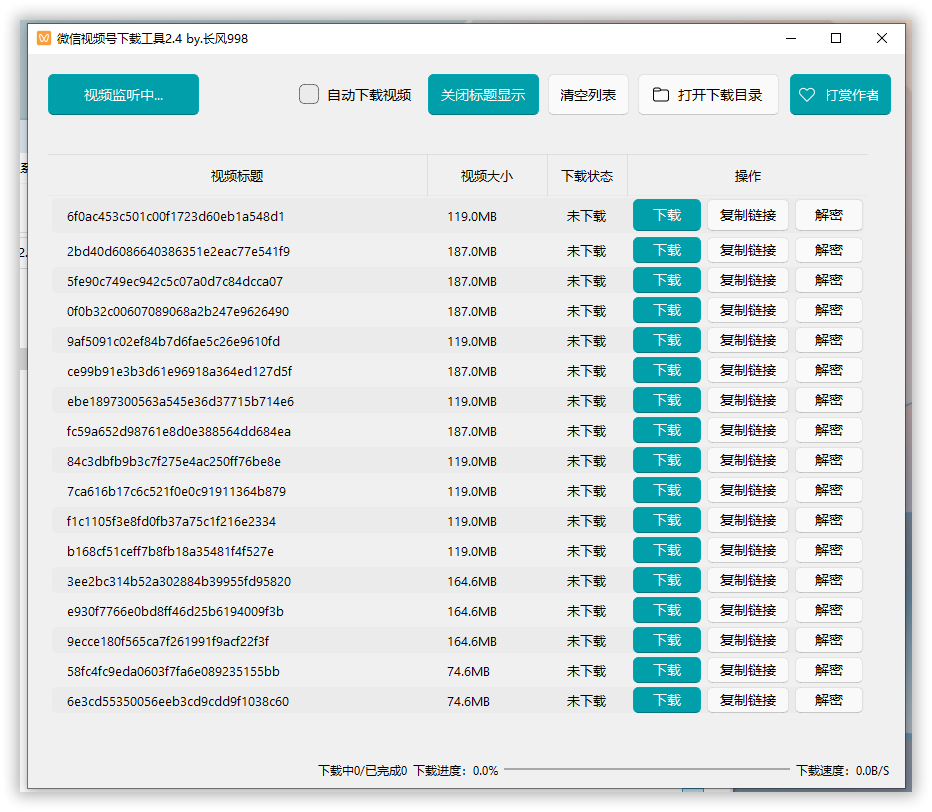The image size is (932, 812).
Task: Download video e930f7766e0bd8ff46d25b6194009f3b
Action: [667, 610]
